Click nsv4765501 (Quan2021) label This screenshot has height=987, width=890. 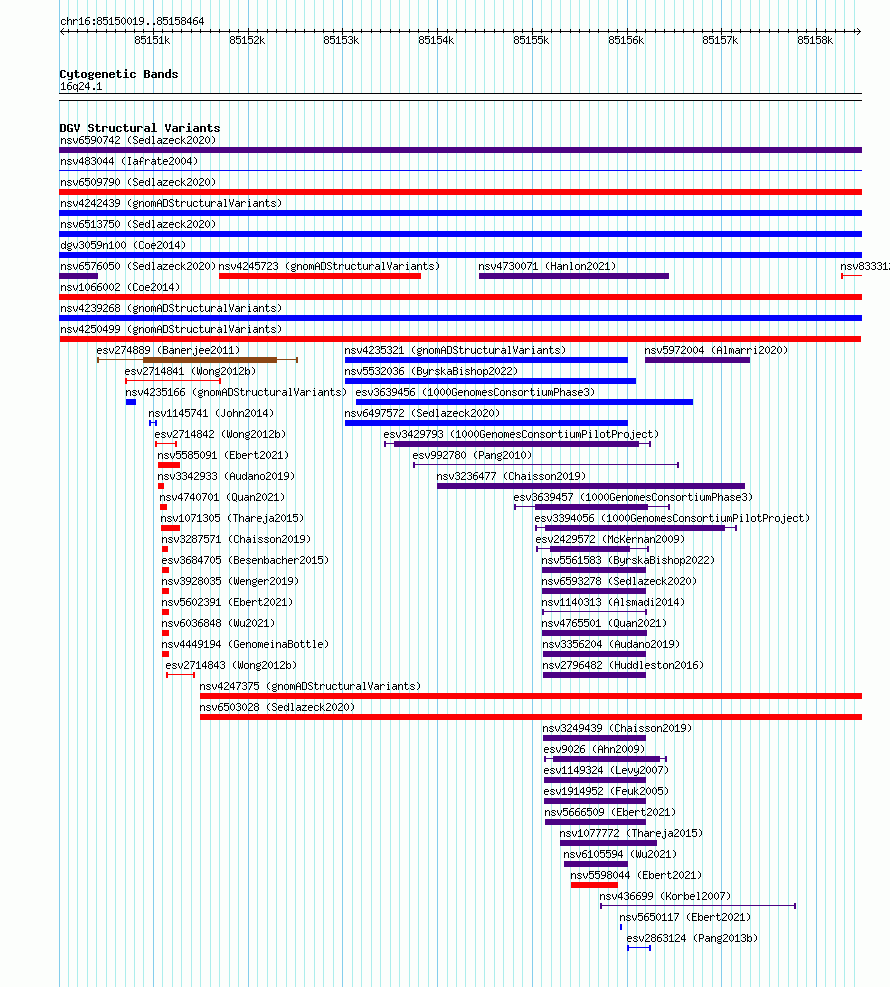(x=604, y=623)
